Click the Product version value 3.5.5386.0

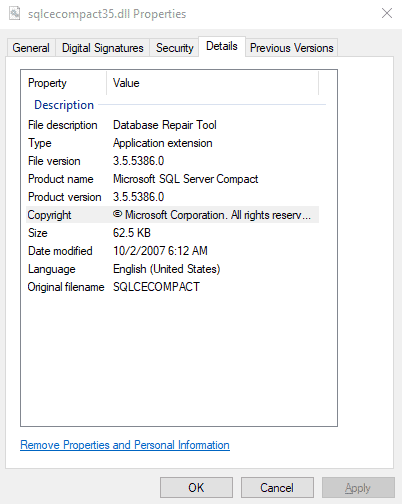[138, 197]
